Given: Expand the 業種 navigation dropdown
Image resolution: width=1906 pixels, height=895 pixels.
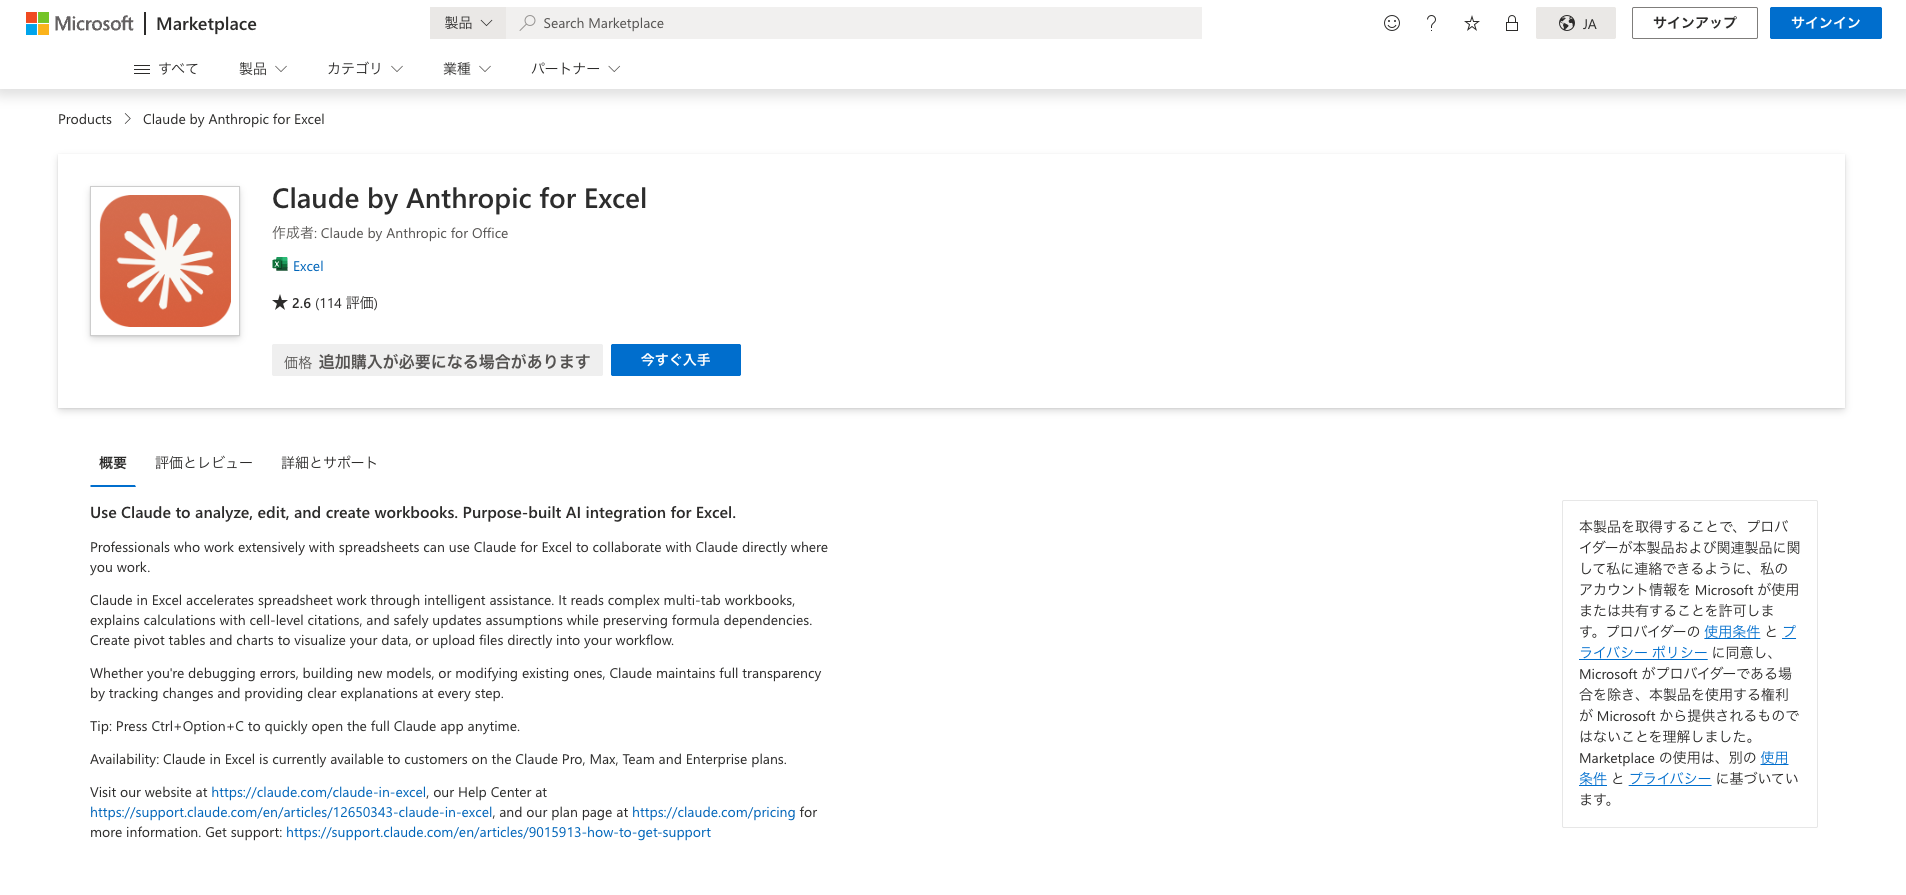Looking at the screenshot, I should point(466,69).
